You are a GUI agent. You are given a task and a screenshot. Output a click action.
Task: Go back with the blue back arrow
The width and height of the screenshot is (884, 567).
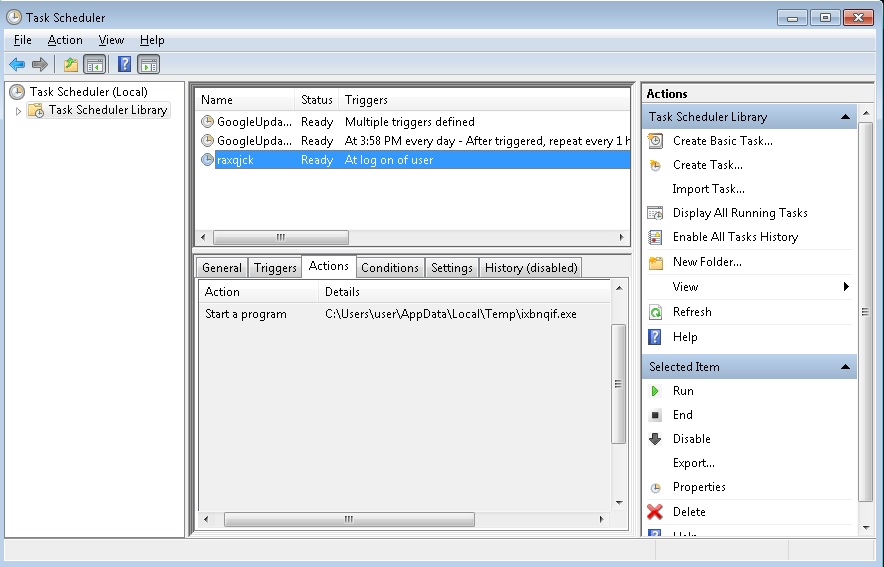[x=17, y=64]
